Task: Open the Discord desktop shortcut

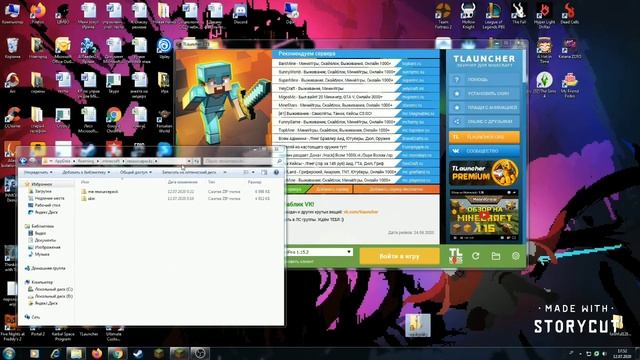Action: 240,13
